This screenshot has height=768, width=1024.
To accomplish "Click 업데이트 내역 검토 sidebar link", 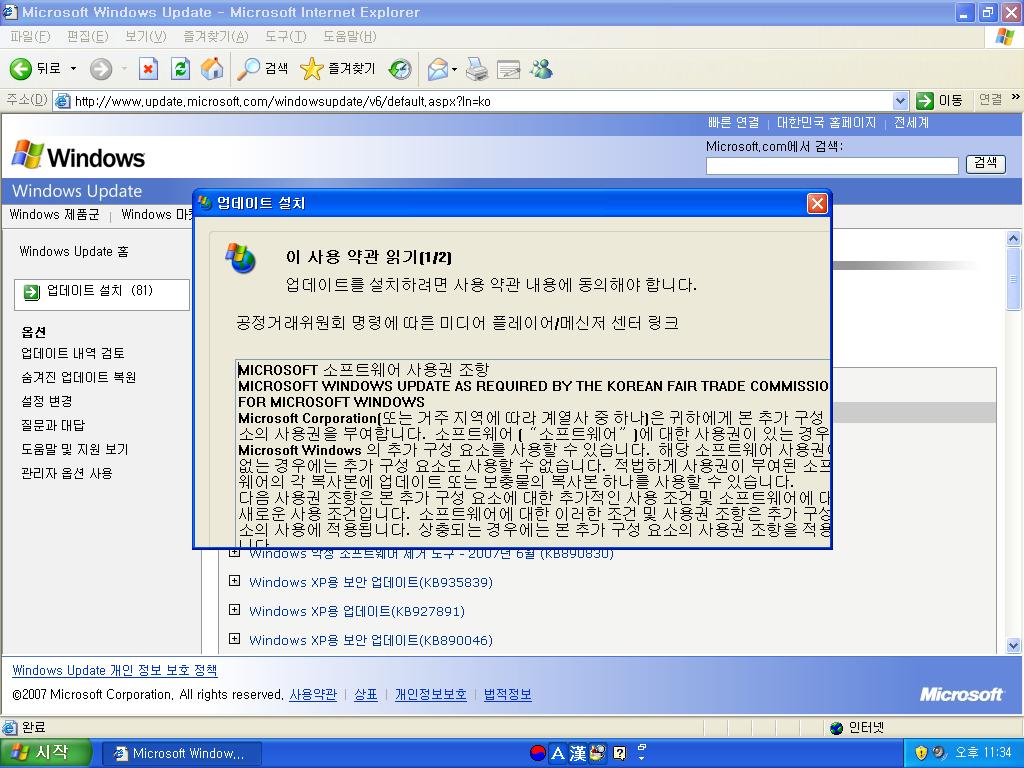I will point(72,353).
